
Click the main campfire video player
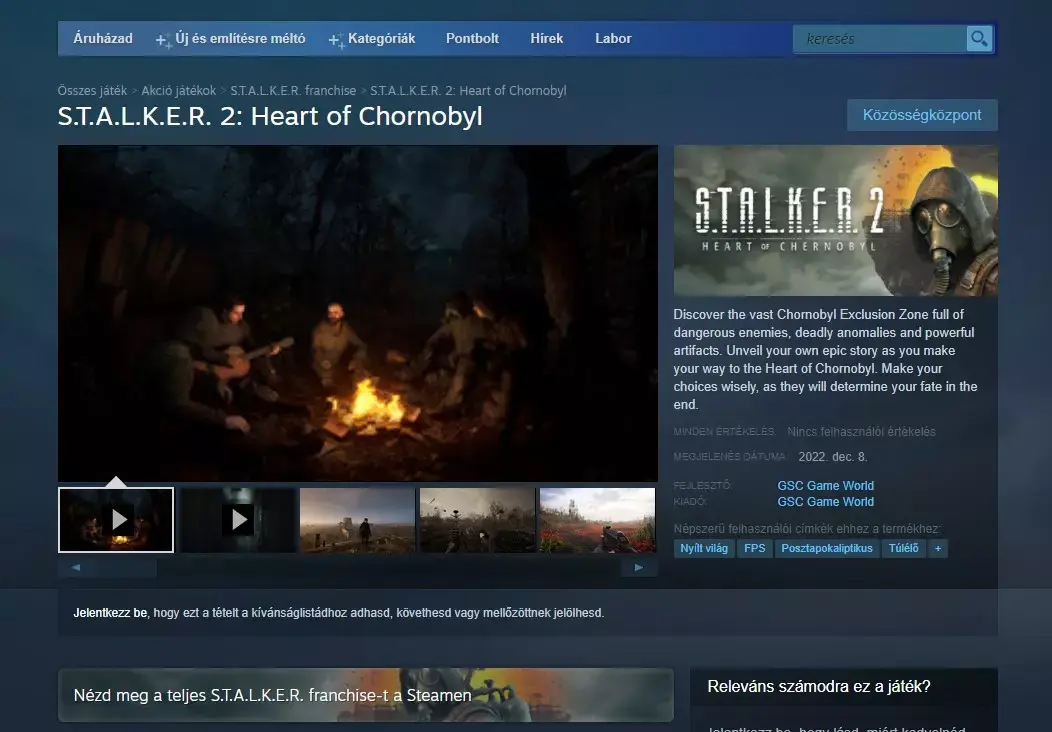coord(358,313)
